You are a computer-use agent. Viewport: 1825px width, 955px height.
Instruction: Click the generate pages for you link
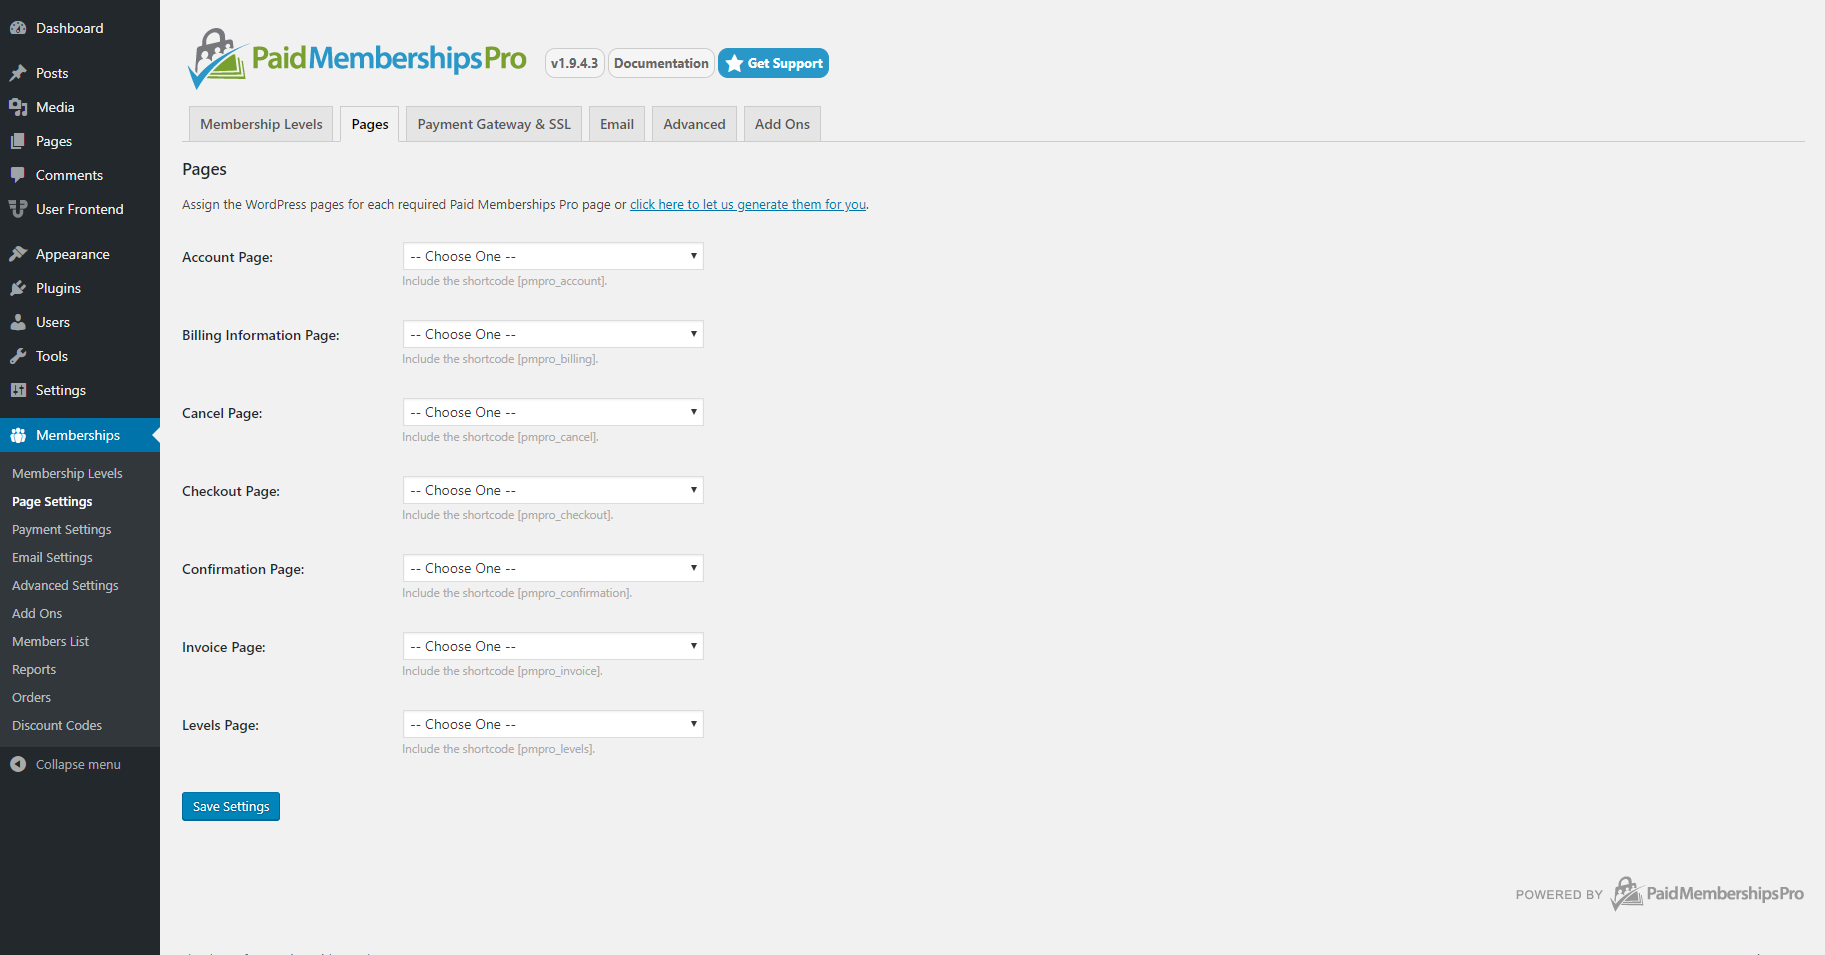tap(748, 204)
